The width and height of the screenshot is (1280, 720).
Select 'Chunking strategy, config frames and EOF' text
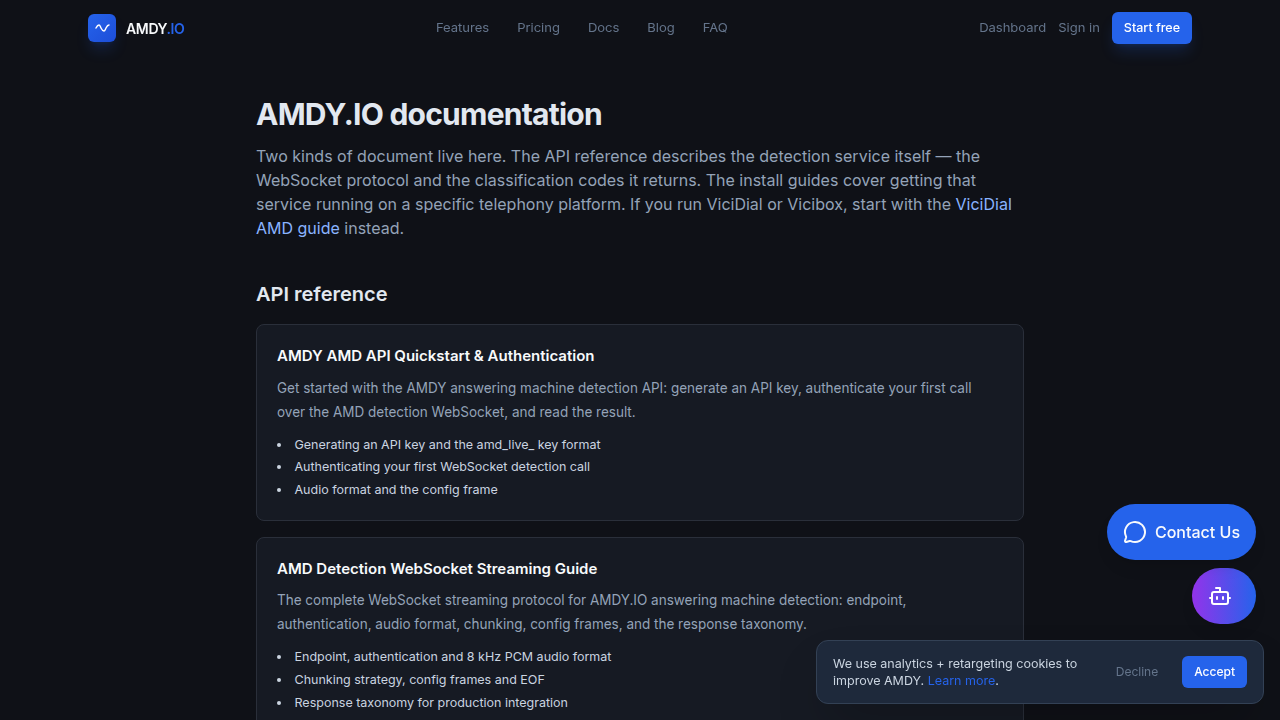click(420, 680)
